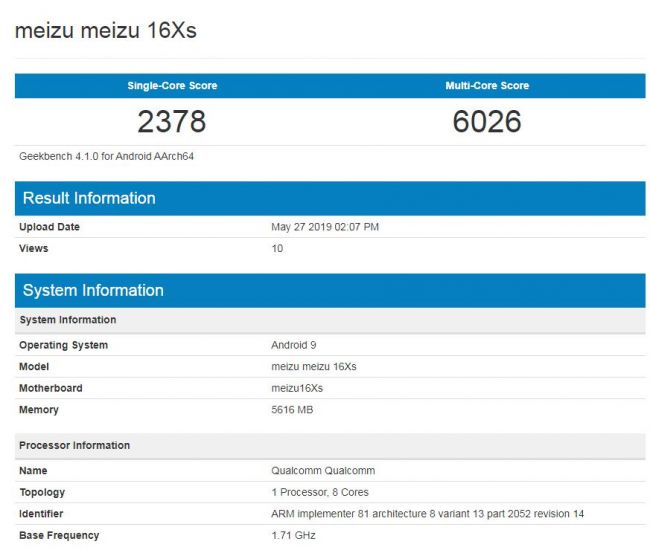Select the Multi-Core Score header

point(487,86)
